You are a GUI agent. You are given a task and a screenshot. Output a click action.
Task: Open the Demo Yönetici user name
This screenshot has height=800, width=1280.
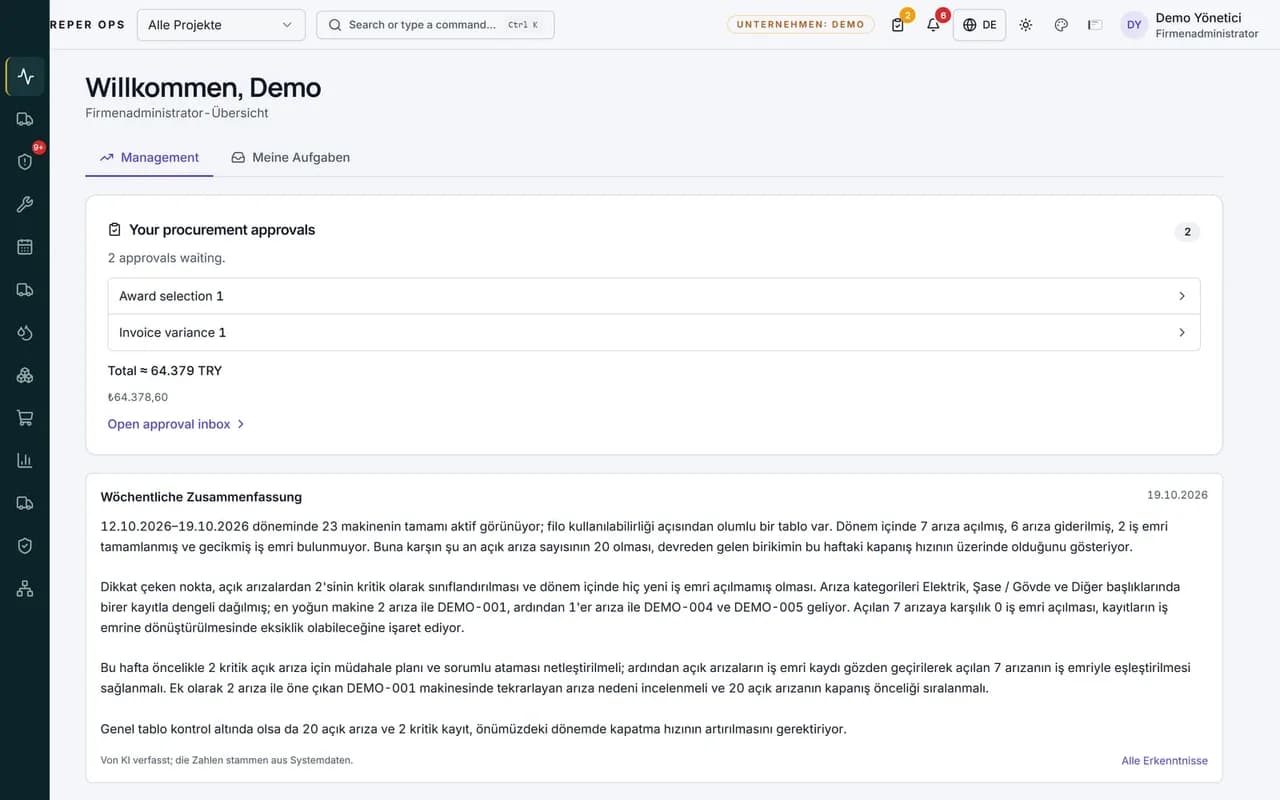tap(1198, 17)
